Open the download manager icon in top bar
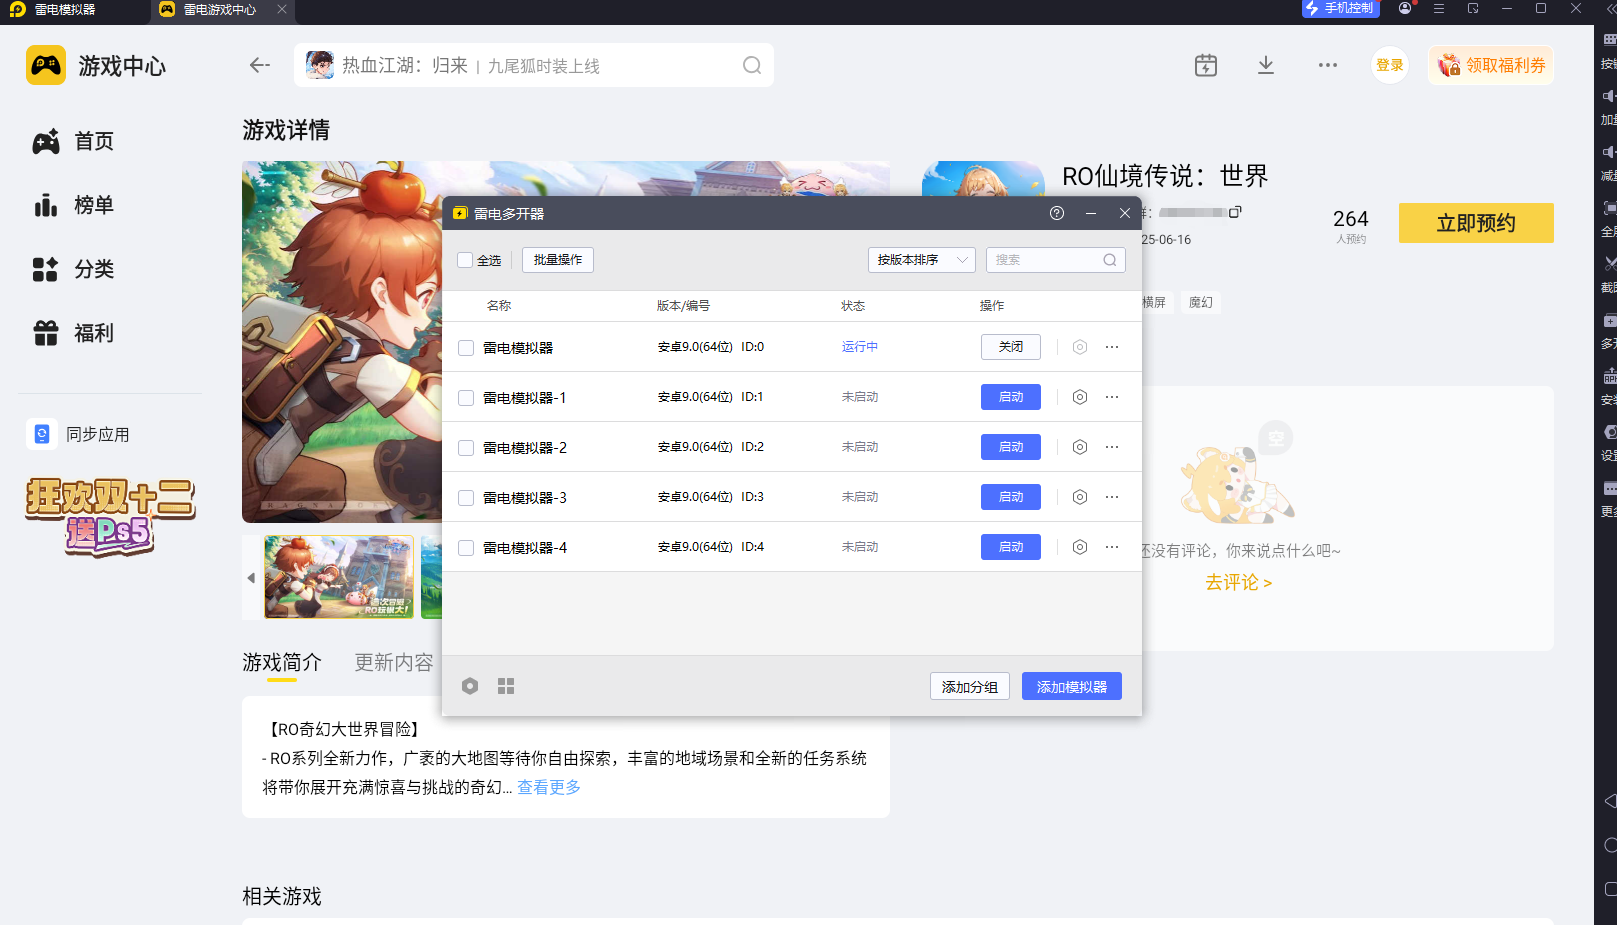Viewport: 1617px width, 925px height. (1266, 64)
